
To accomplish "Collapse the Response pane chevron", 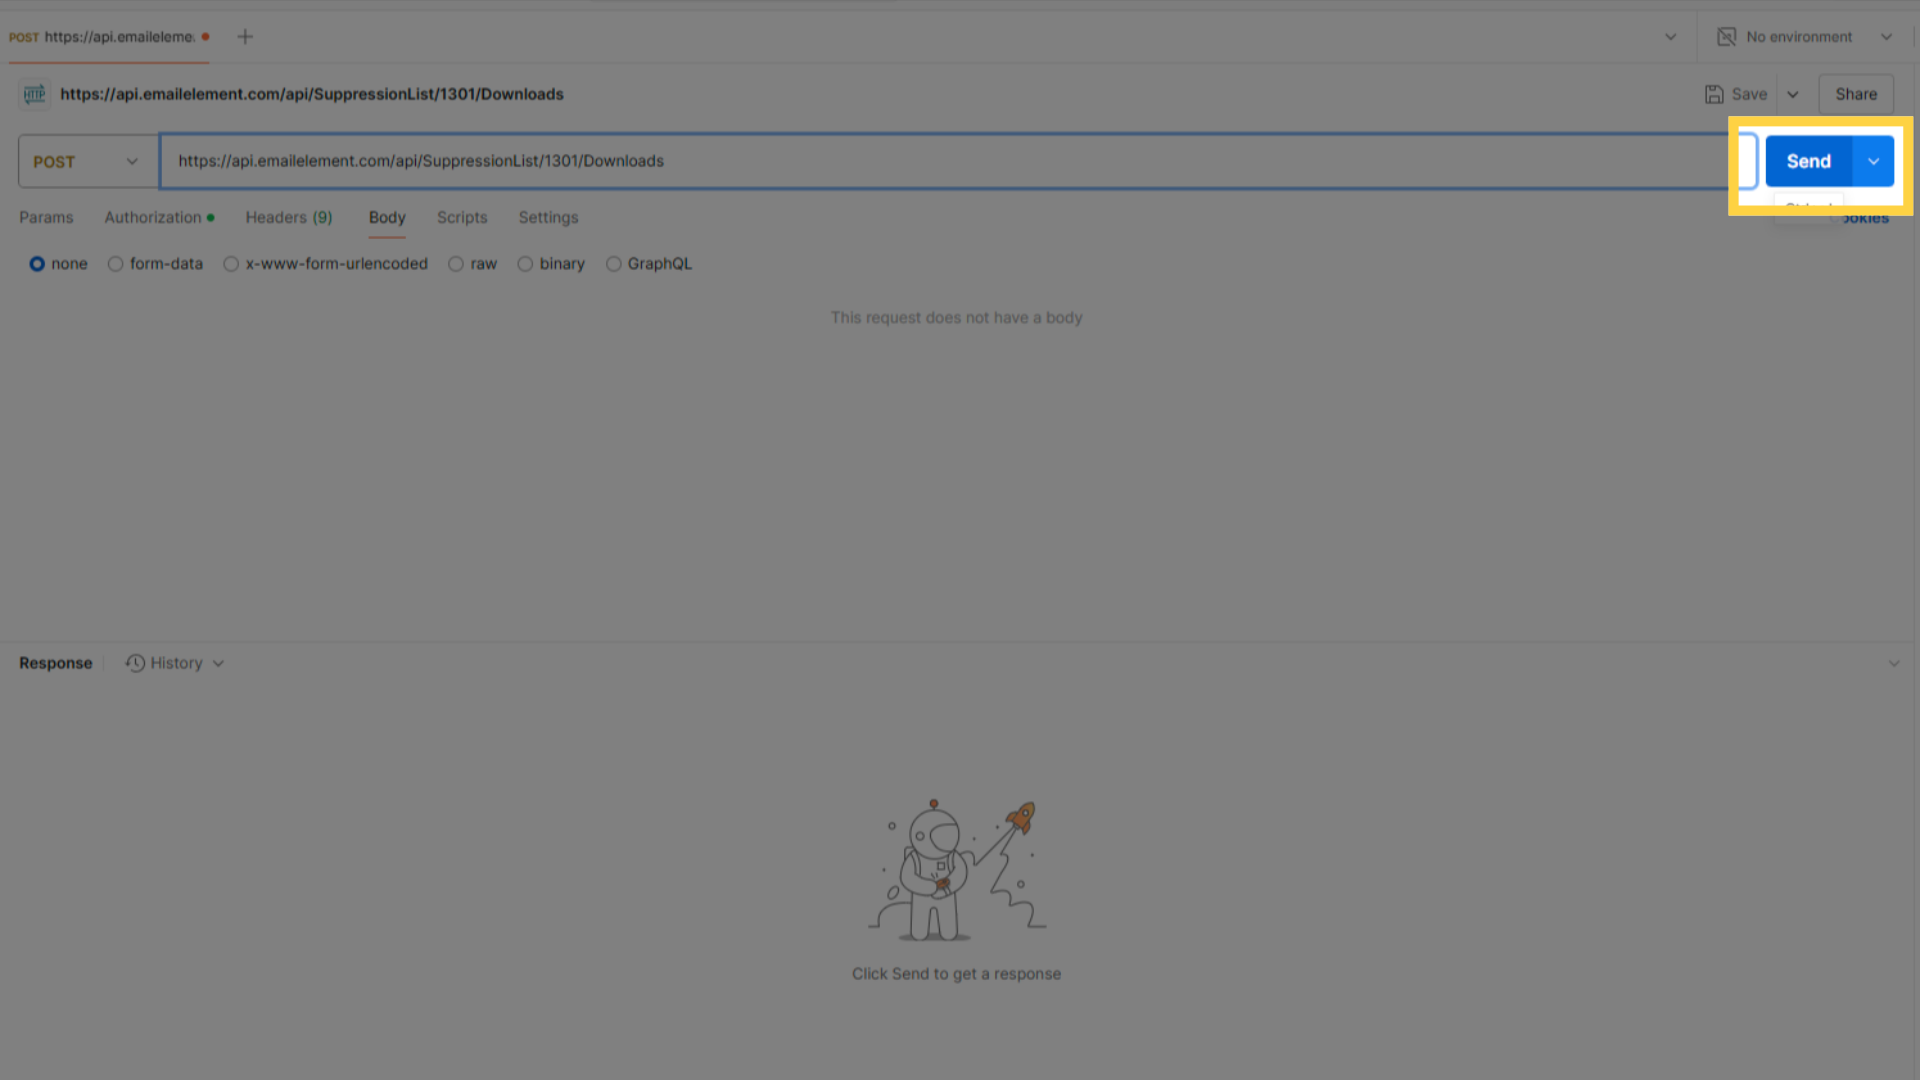I will click(x=1894, y=663).
